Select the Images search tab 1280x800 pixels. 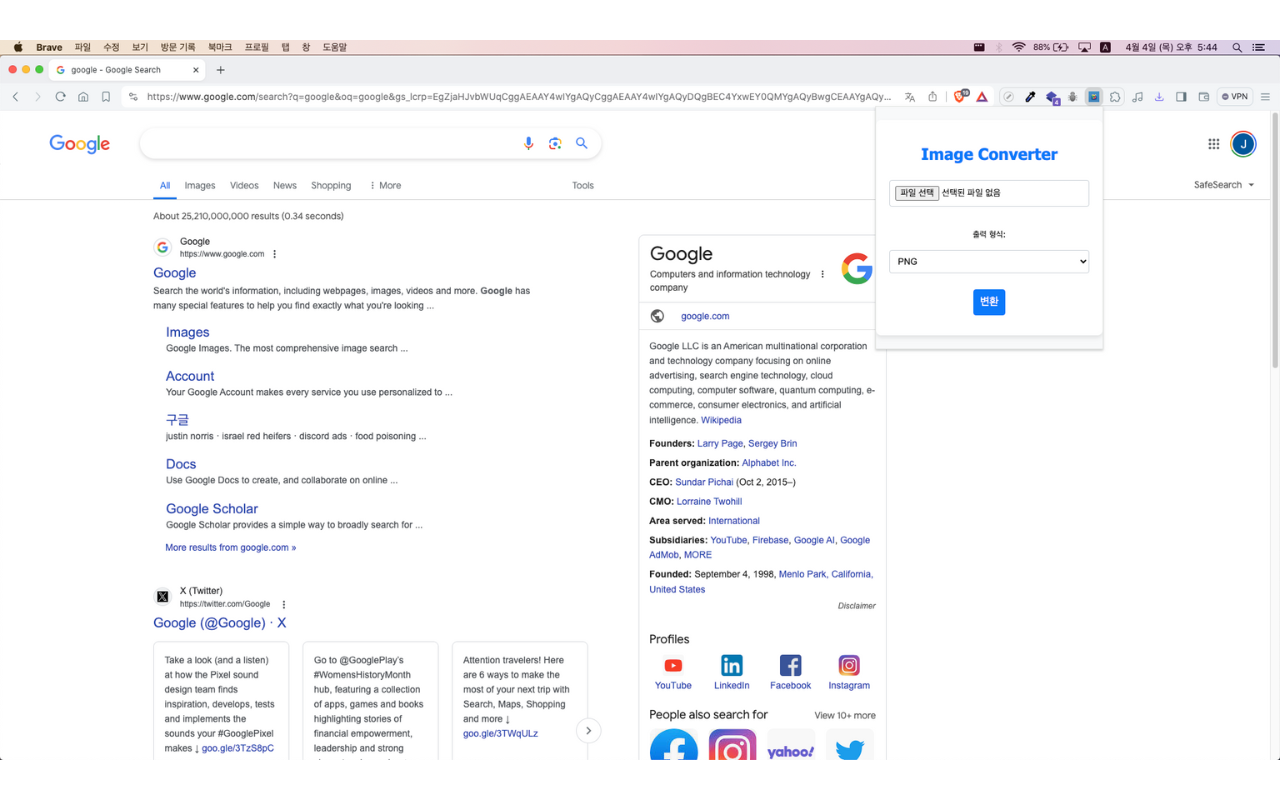point(200,185)
